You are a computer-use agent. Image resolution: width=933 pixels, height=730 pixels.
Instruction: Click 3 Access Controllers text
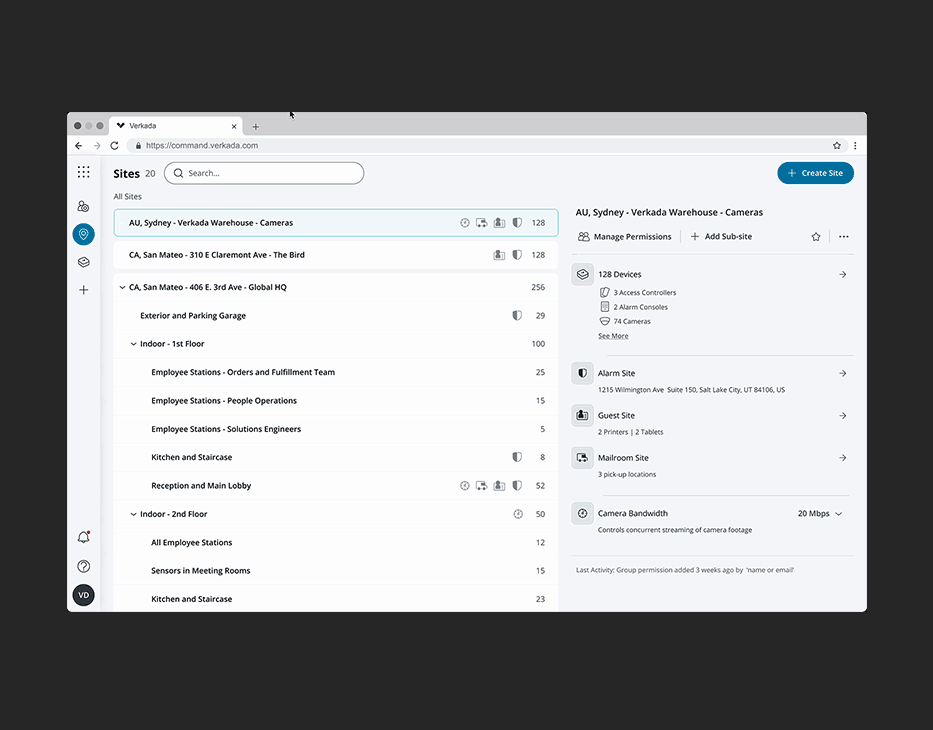(644, 293)
